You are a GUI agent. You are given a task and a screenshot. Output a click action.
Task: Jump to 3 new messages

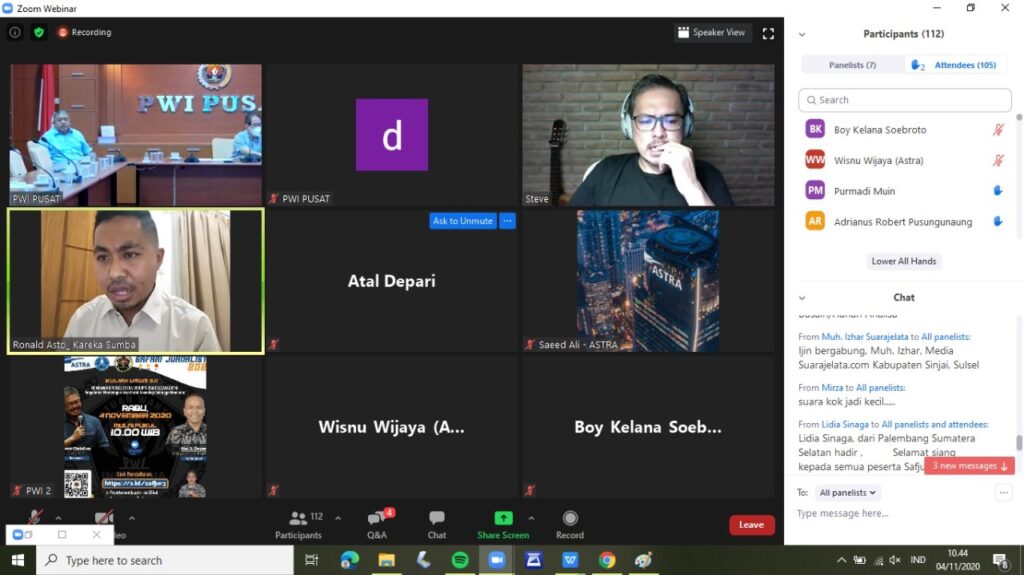point(969,466)
